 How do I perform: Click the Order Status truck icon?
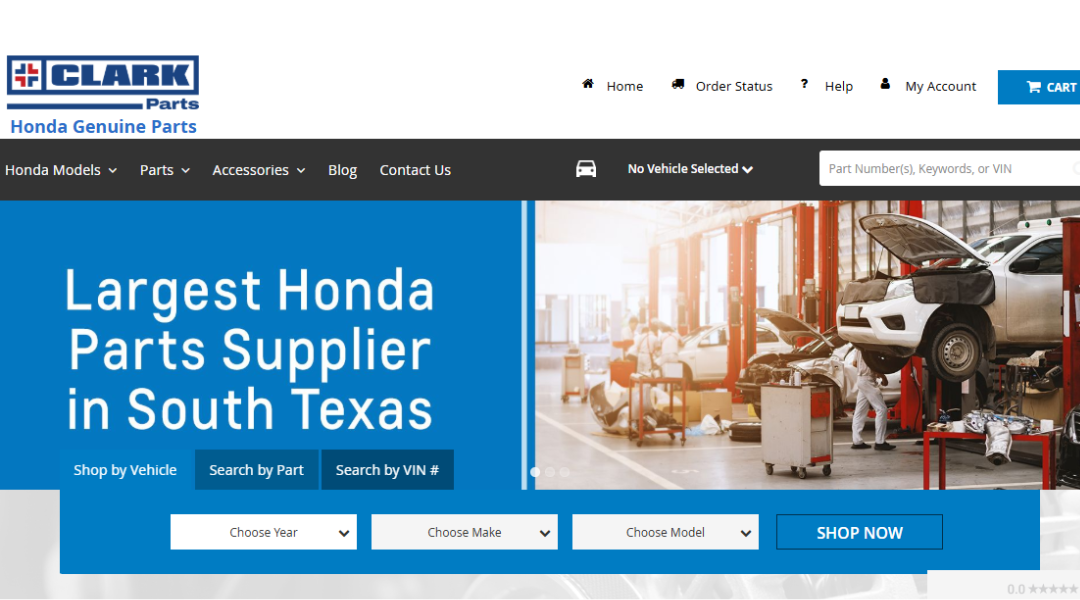678,84
